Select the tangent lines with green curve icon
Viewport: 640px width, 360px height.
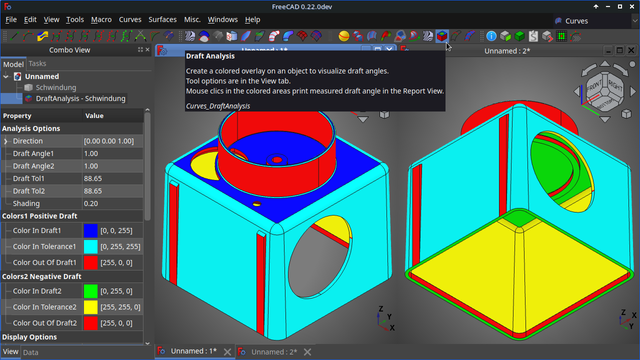tap(140, 36)
